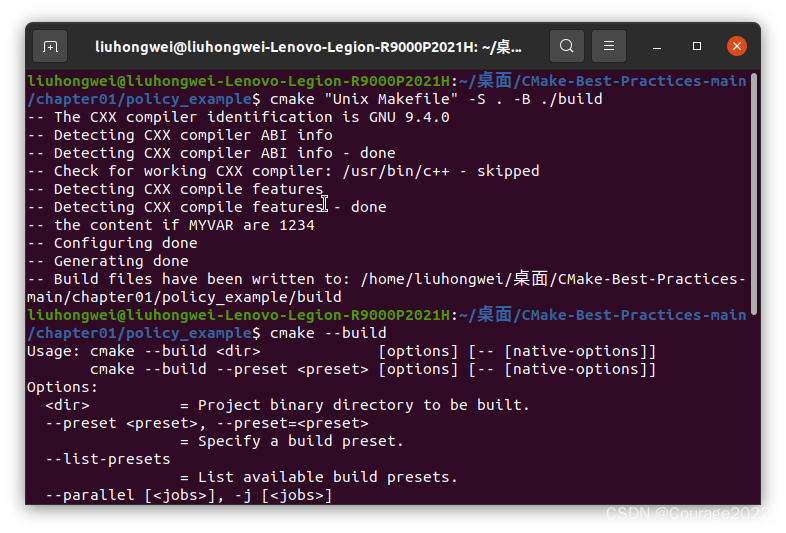Click 'Check for working CXX compiler' line
Viewport: 786px width, 533px height.
click(x=283, y=171)
